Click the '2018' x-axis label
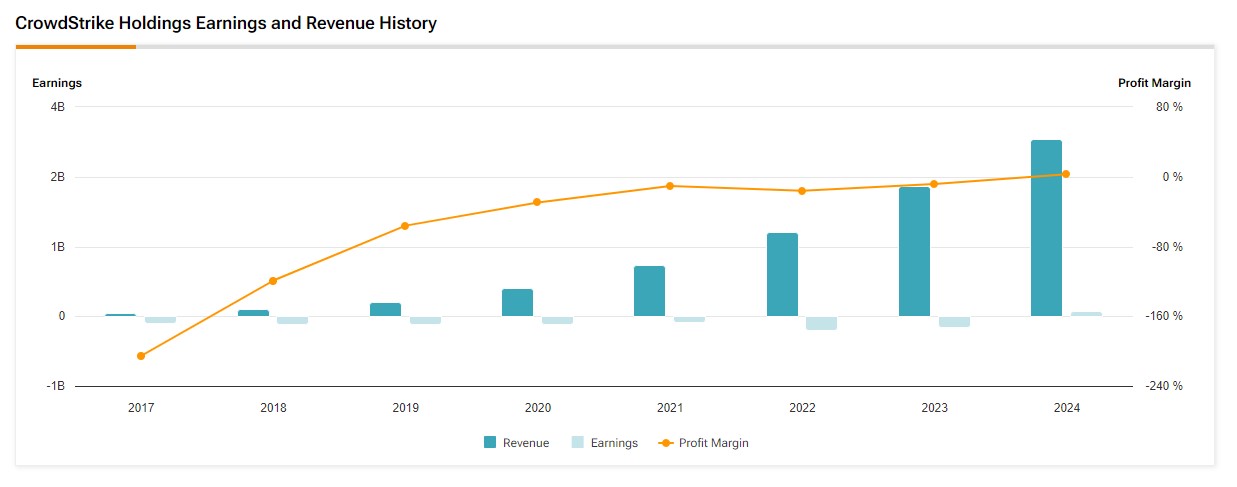1237x487 pixels. (x=273, y=408)
